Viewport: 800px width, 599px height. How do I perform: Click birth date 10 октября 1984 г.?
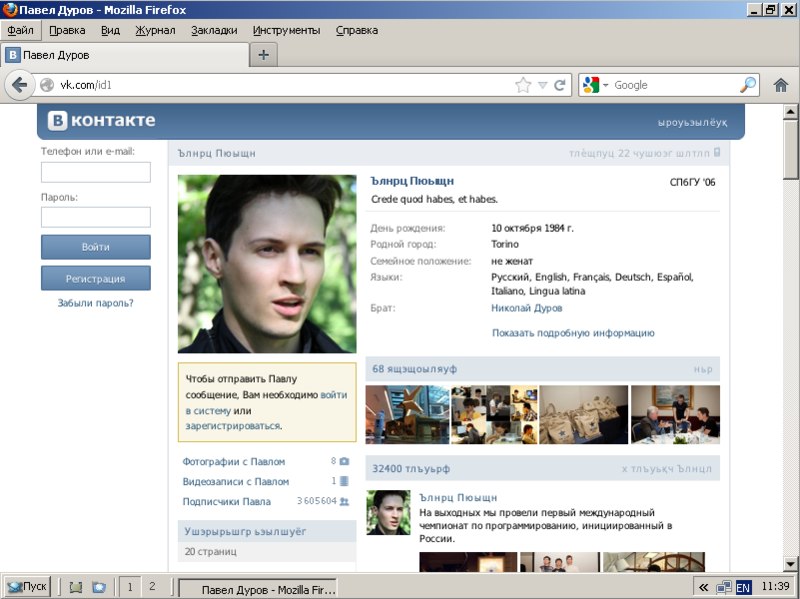tap(532, 228)
